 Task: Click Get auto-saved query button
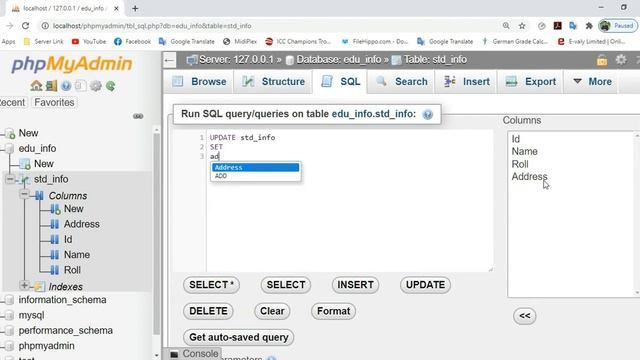point(239,338)
